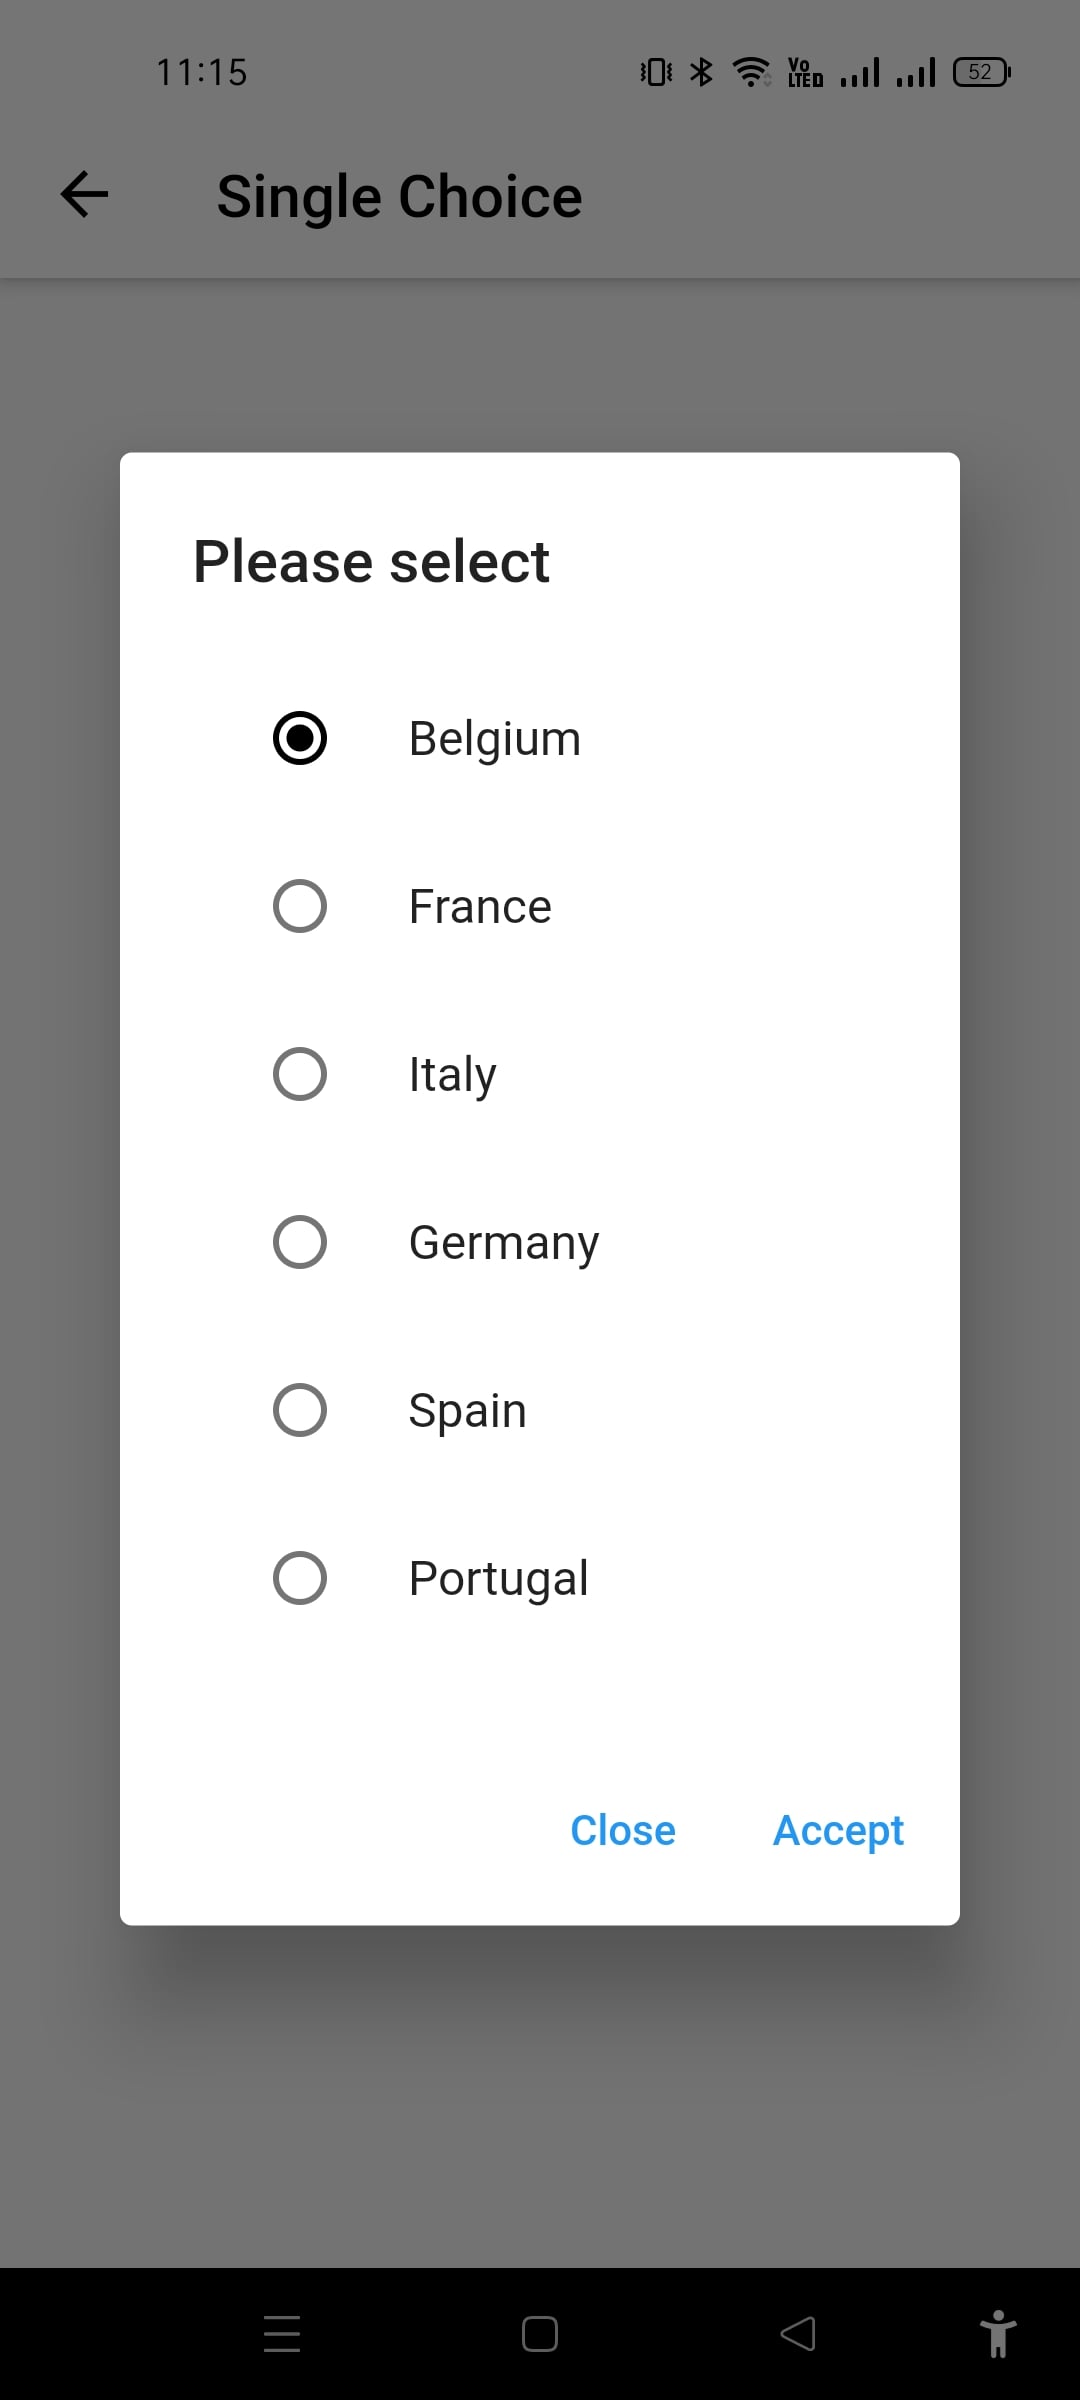Screen dimensions: 1080x2400
Task: Select the Belgium radio button
Action: [x=300, y=738]
